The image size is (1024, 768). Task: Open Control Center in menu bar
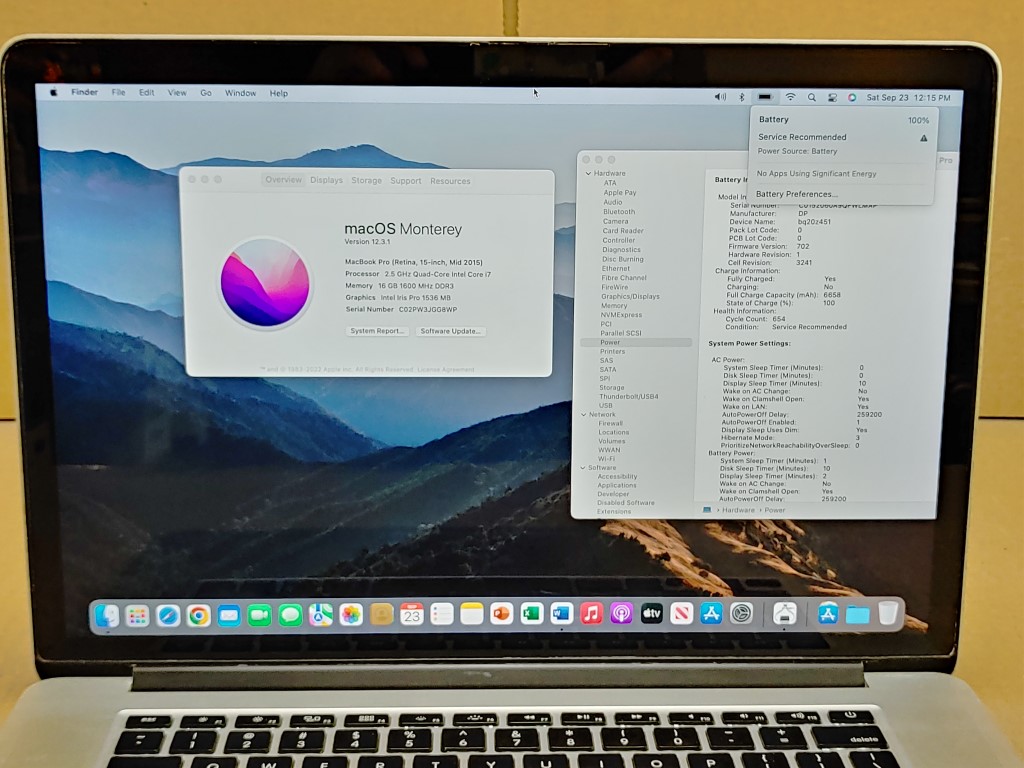point(832,97)
